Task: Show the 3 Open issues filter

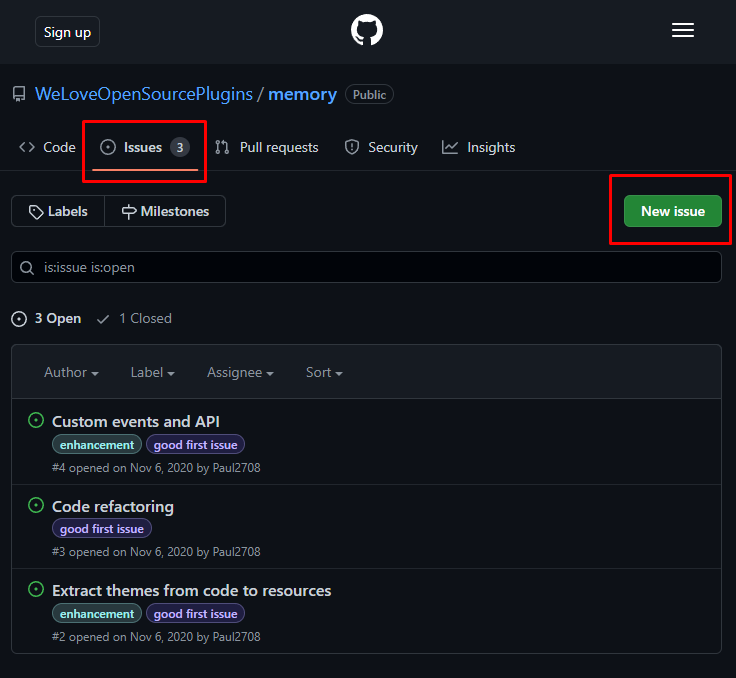Action: click(46, 318)
